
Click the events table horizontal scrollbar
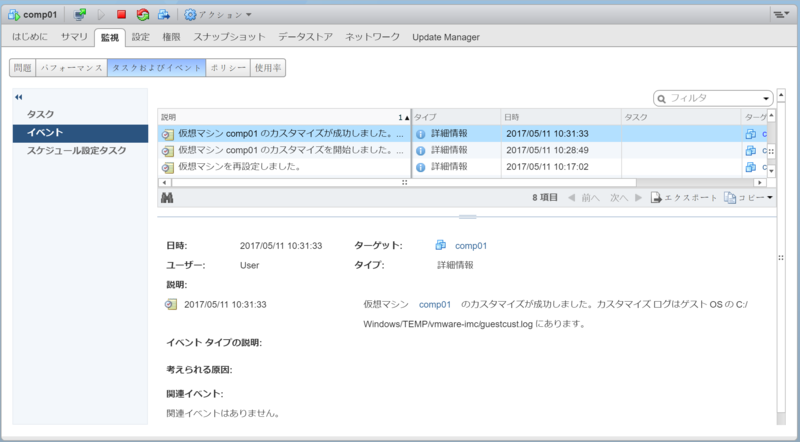click(x=404, y=182)
